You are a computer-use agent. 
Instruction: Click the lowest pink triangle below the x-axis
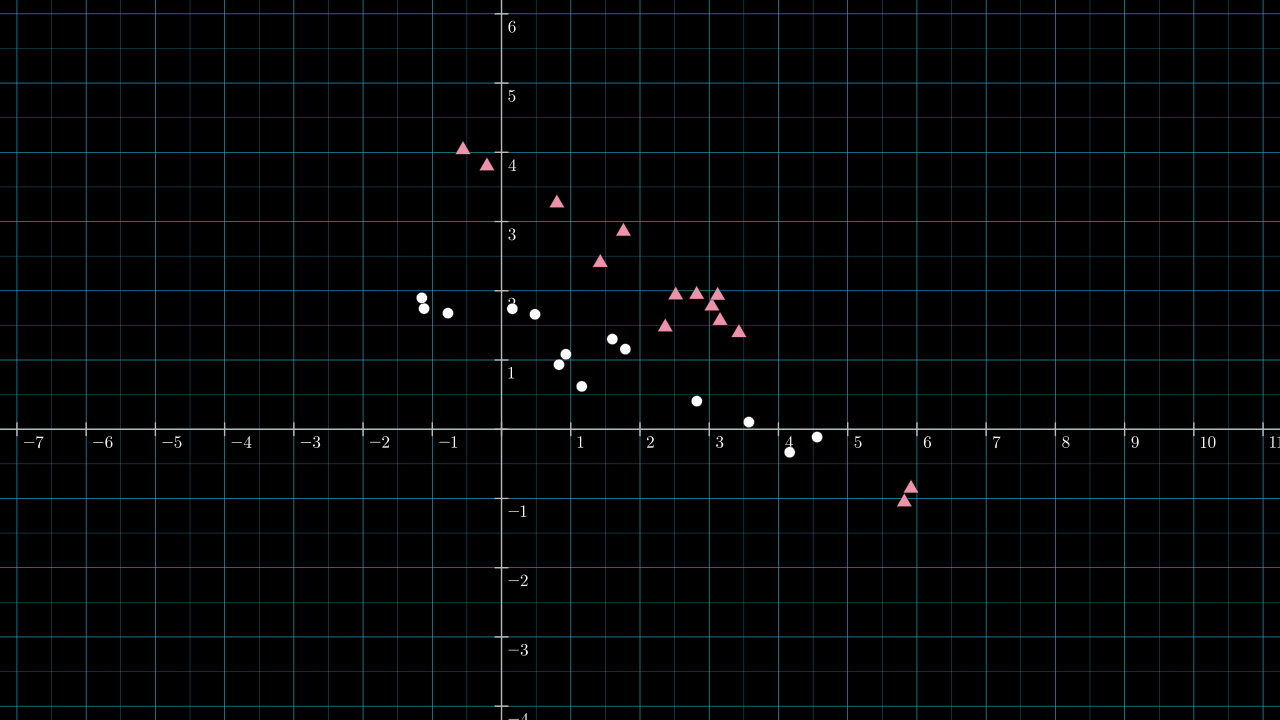click(904, 500)
